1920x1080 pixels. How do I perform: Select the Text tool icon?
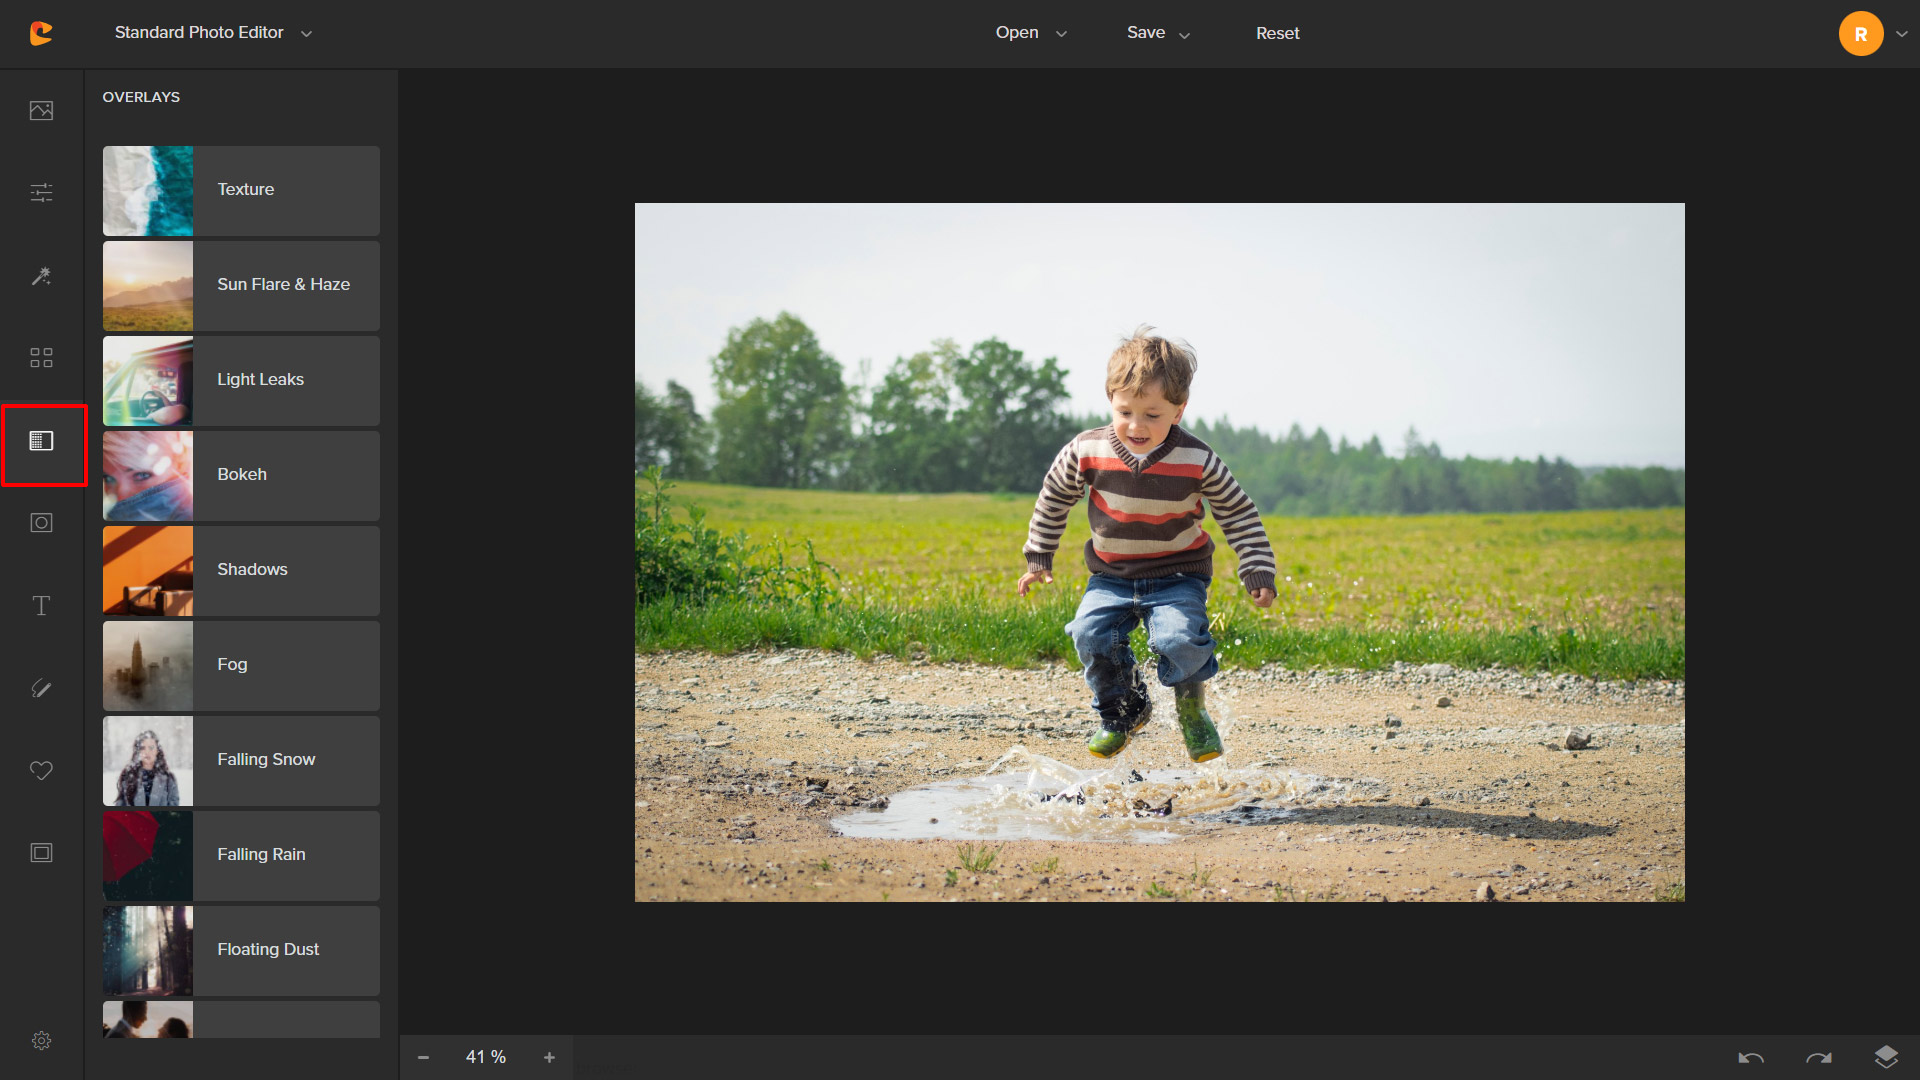tap(41, 606)
